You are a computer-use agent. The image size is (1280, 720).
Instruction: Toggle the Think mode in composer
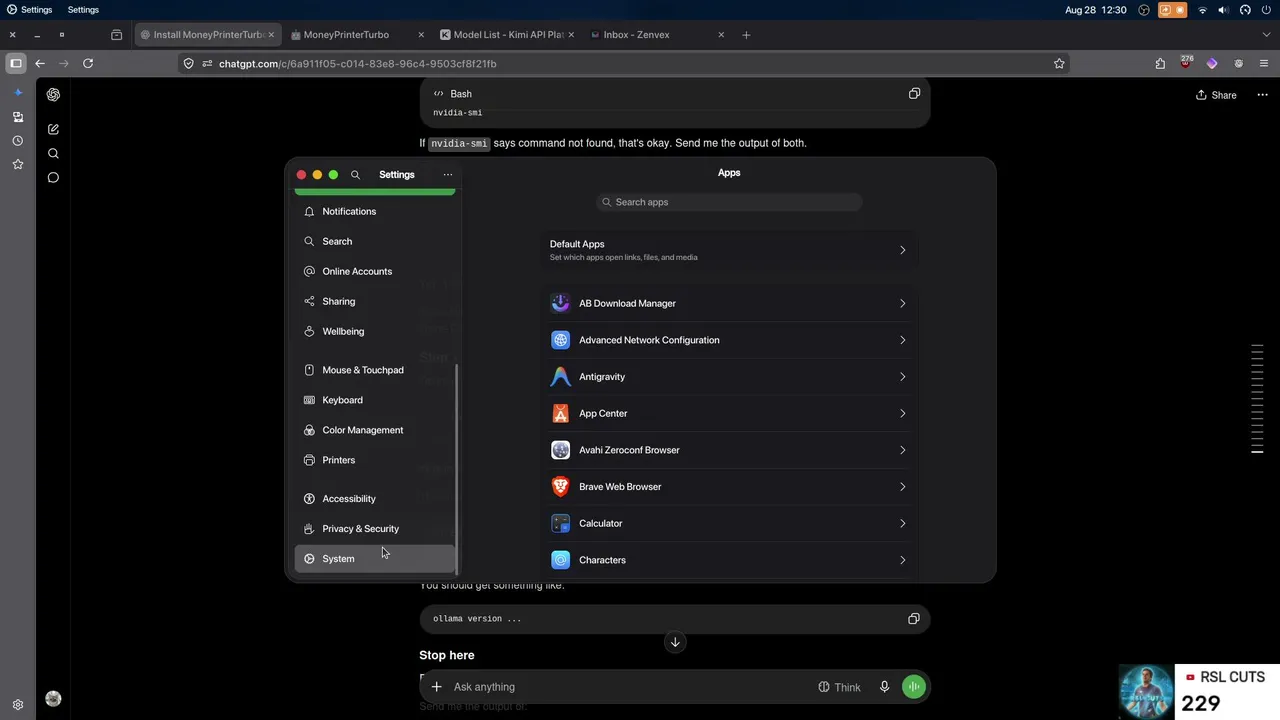click(x=839, y=687)
